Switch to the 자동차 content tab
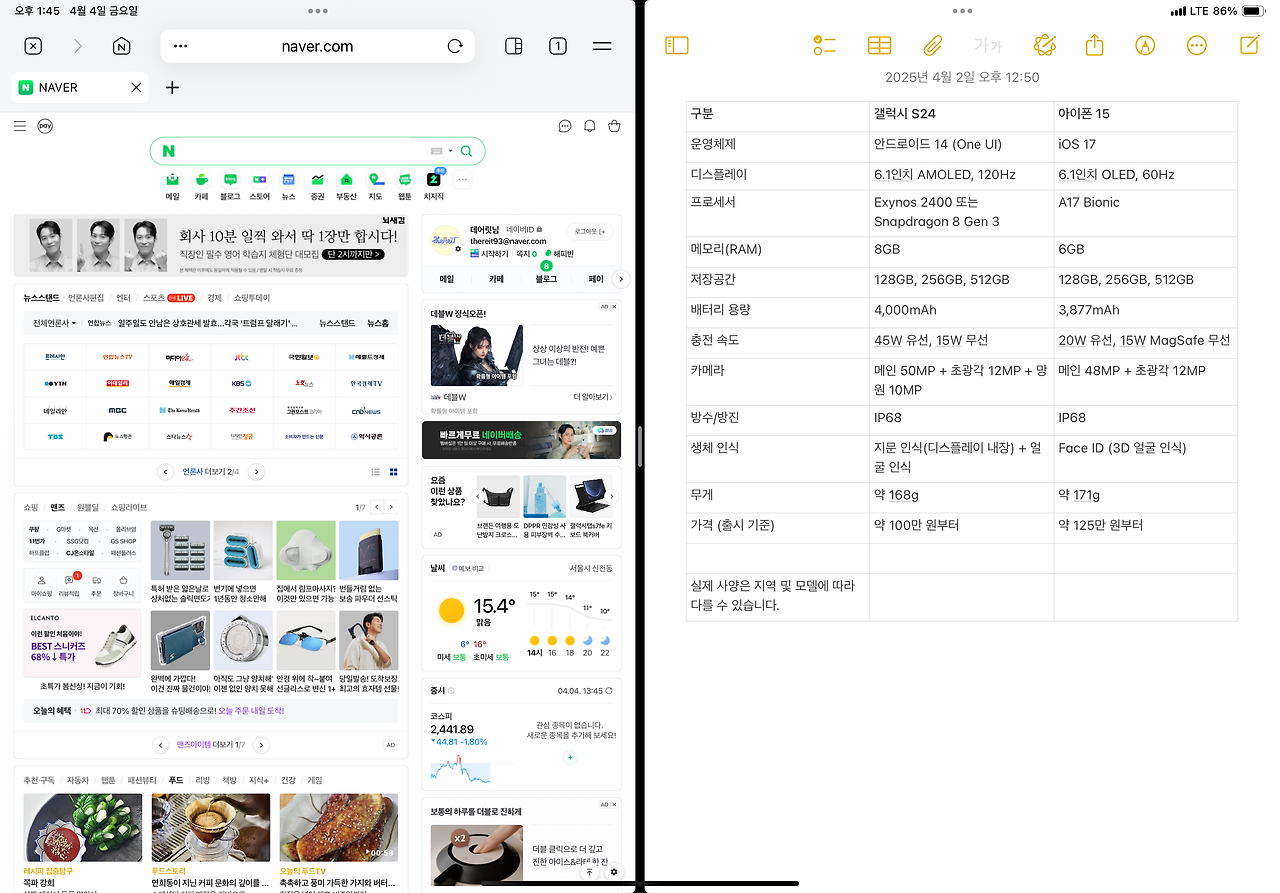 [x=77, y=780]
